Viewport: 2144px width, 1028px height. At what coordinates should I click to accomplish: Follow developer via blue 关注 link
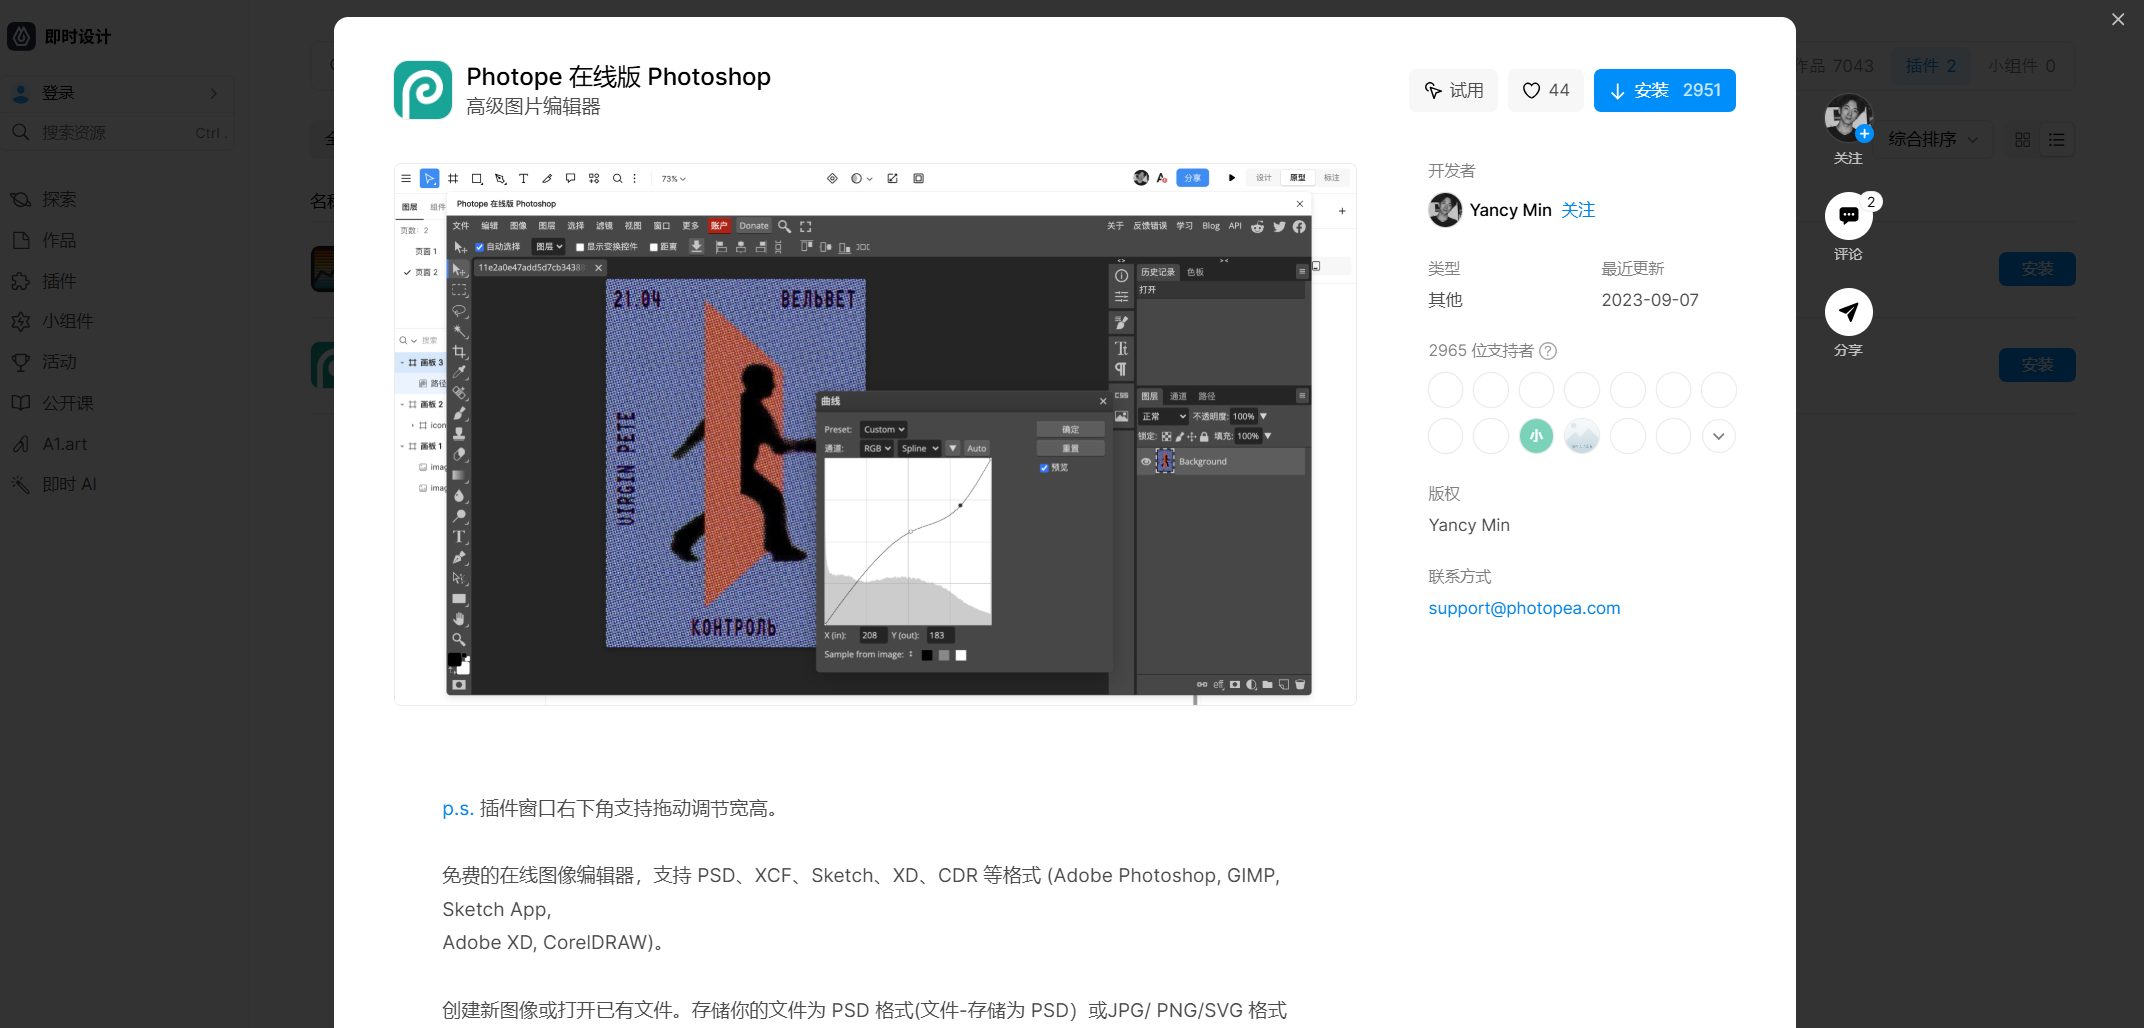point(1578,210)
